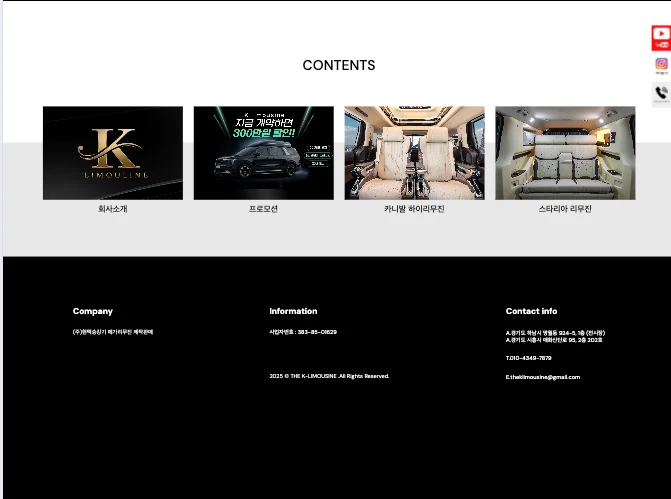Select the 스타리아 리무진 caption link
The width and height of the screenshot is (671, 499).
click(x=565, y=209)
